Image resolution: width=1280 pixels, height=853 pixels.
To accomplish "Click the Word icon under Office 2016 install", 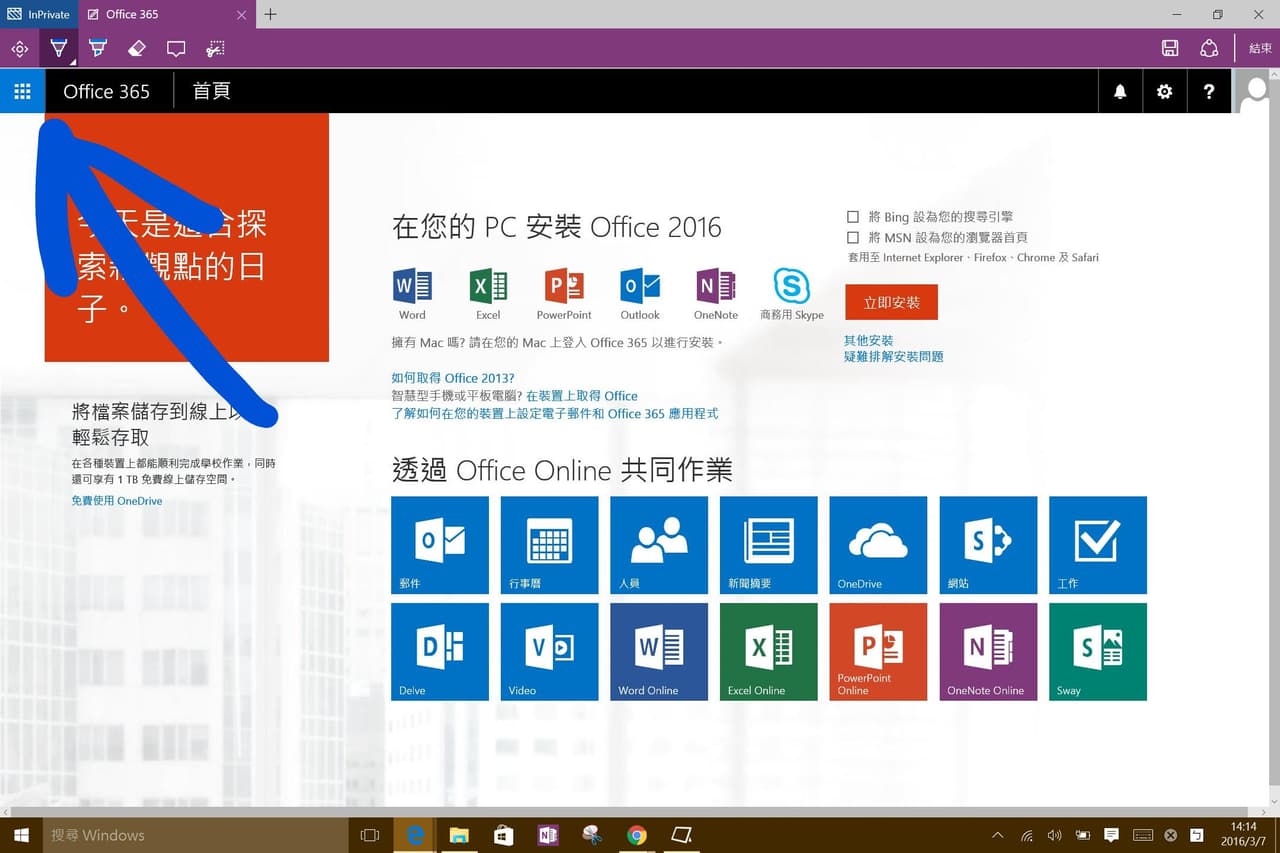I will click(412, 286).
